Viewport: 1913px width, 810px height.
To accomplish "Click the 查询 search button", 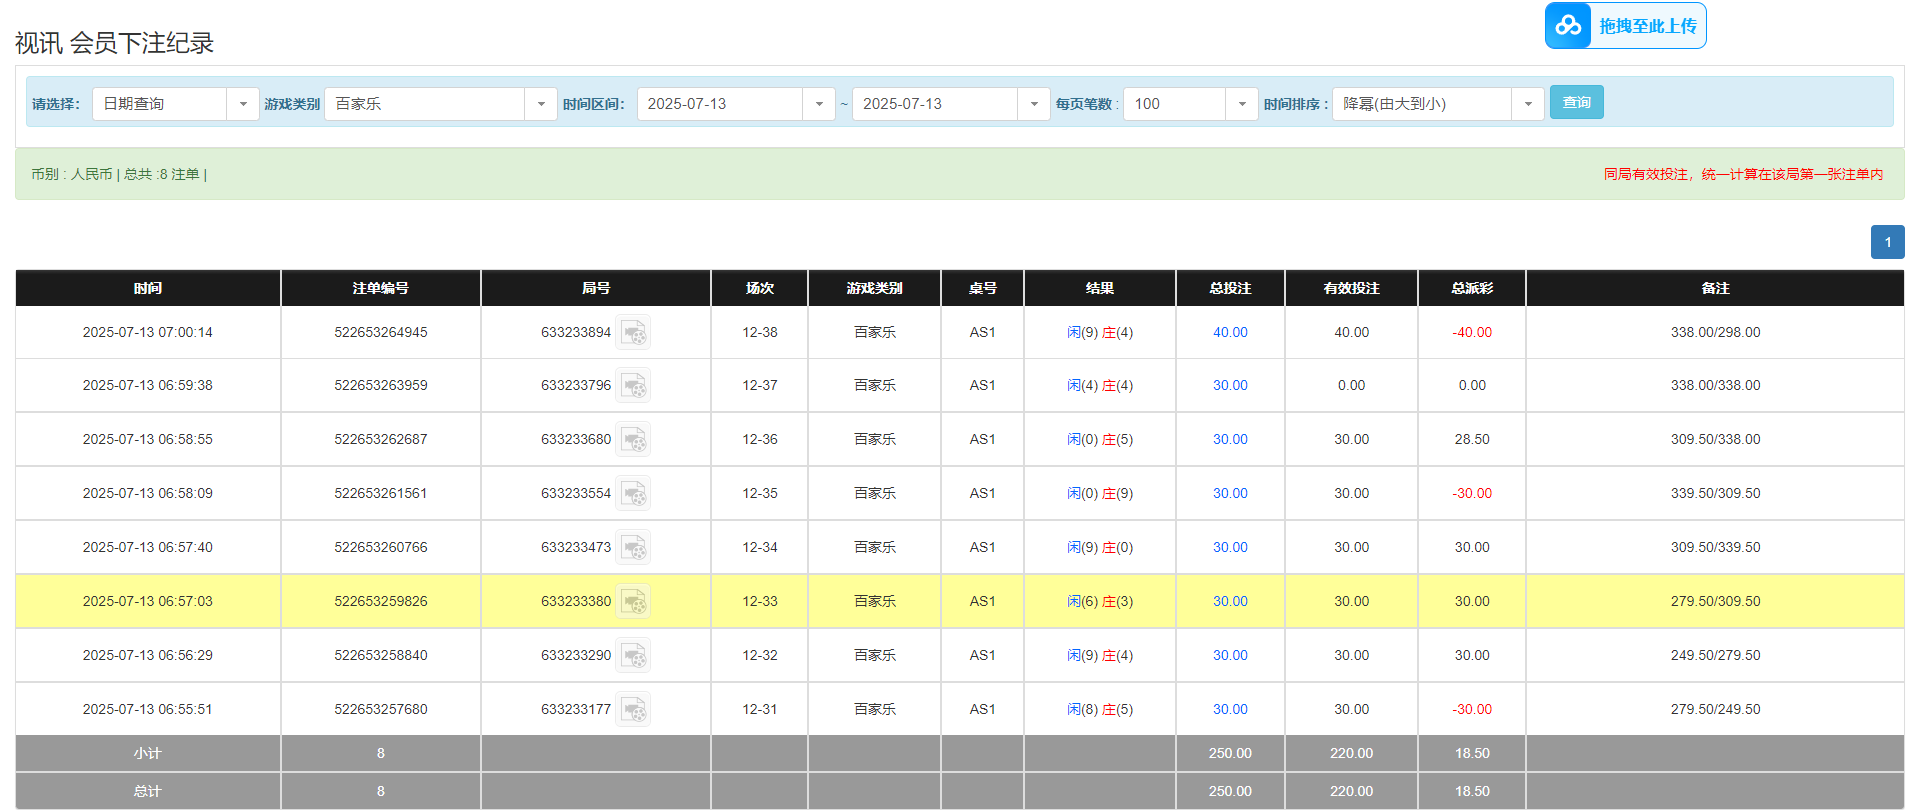I will [1576, 103].
